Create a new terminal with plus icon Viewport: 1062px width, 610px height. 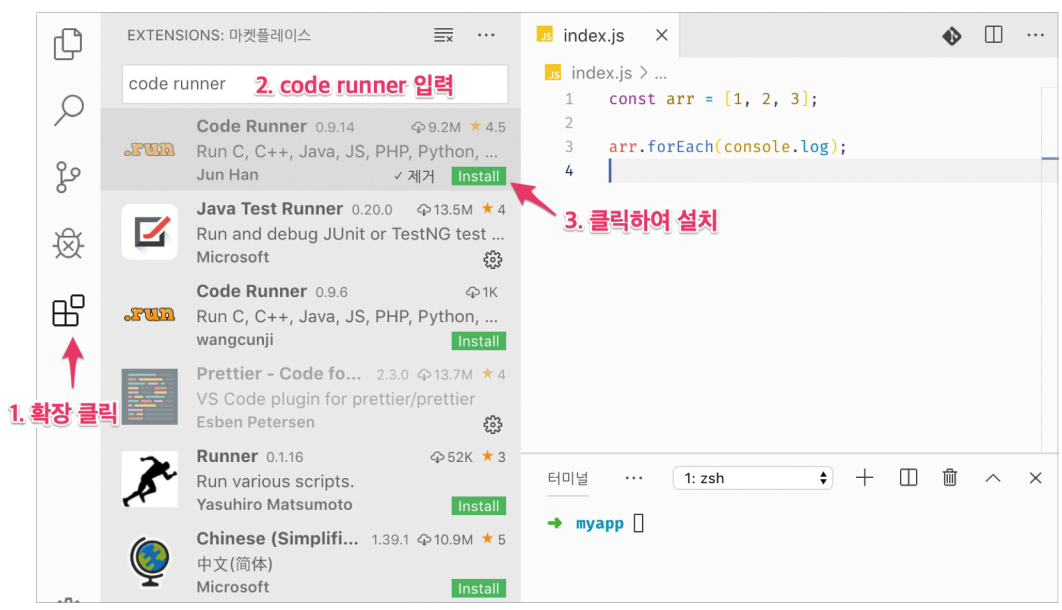point(864,478)
